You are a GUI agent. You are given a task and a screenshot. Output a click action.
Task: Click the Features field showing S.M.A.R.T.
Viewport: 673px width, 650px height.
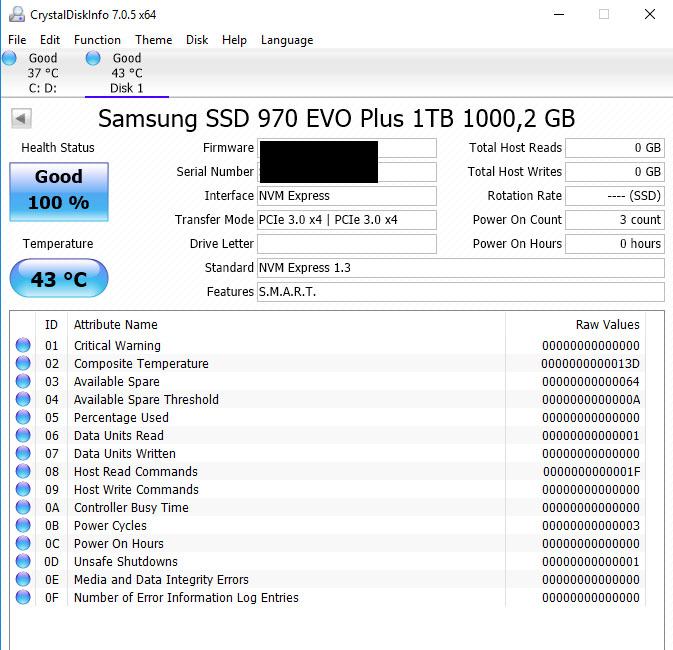(x=461, y=292)
